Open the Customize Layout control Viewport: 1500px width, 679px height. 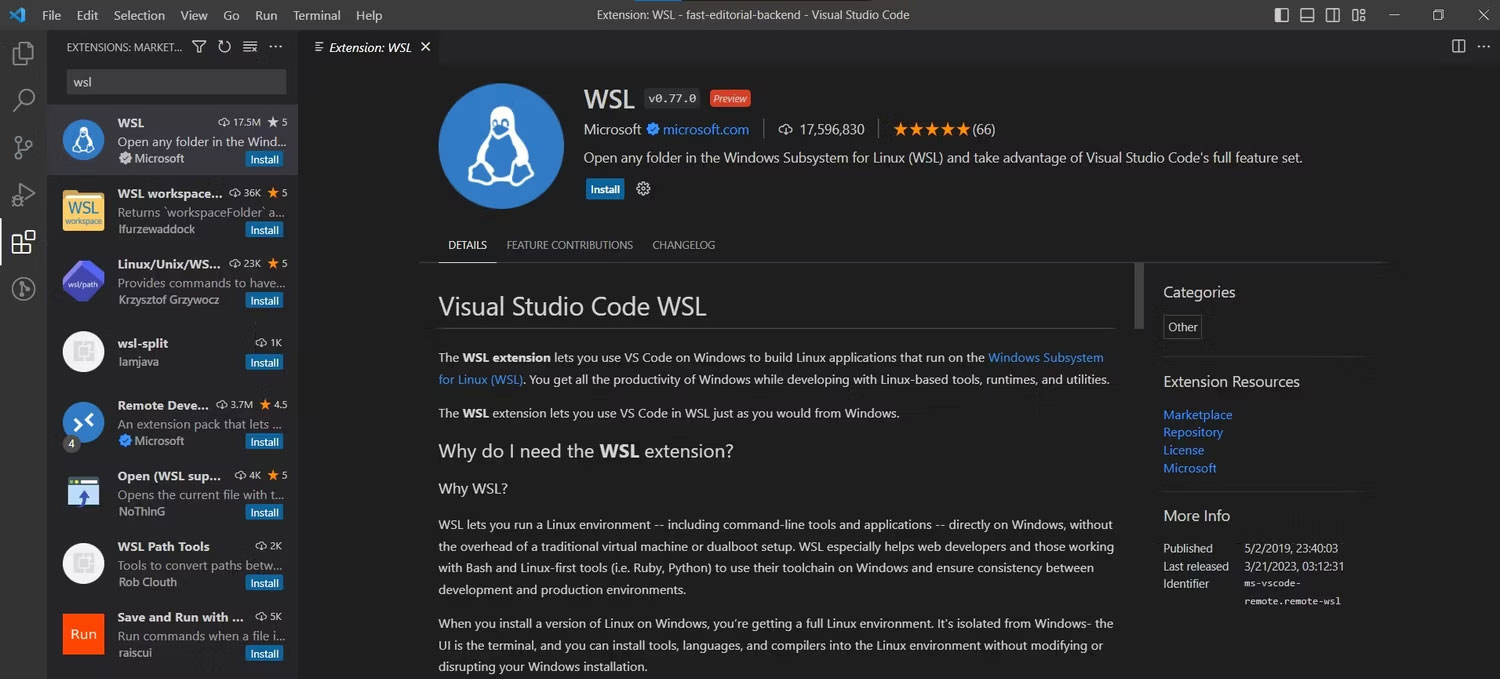pos(1358,15)
